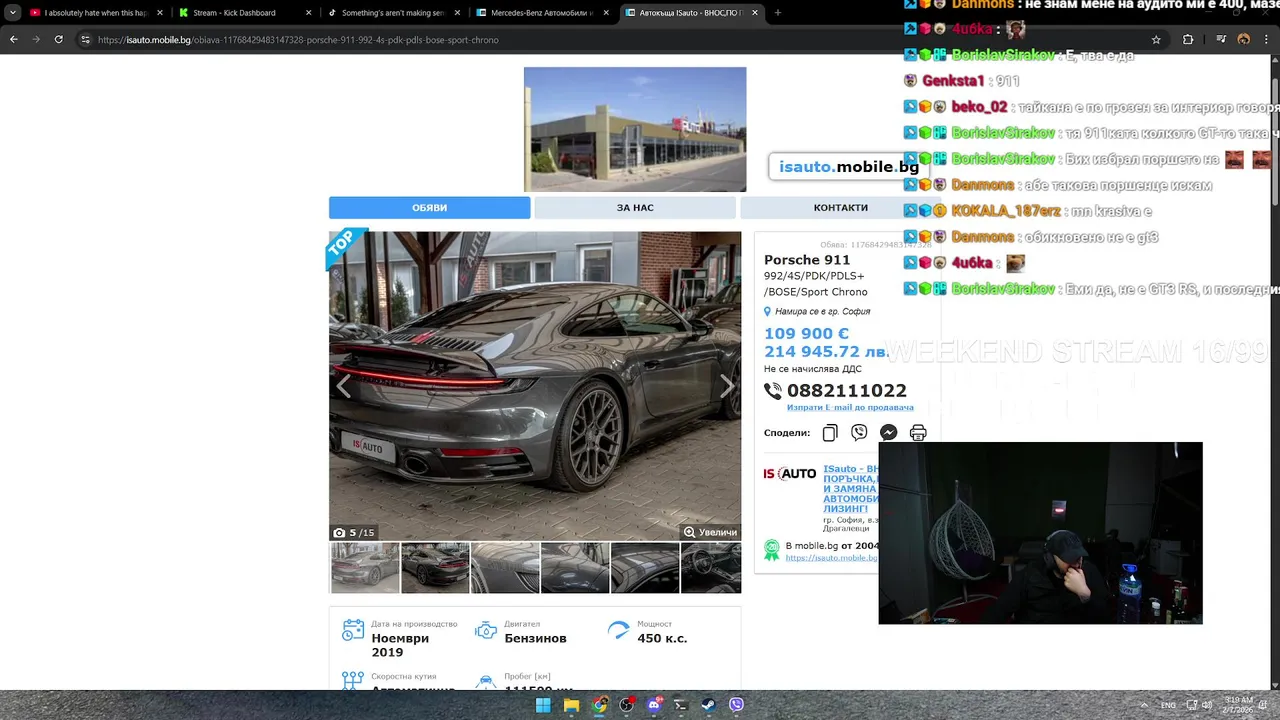1280x720 pixels.
Task: Click the TOP ribbon badge on photo
Action: (x=343, y=246)
